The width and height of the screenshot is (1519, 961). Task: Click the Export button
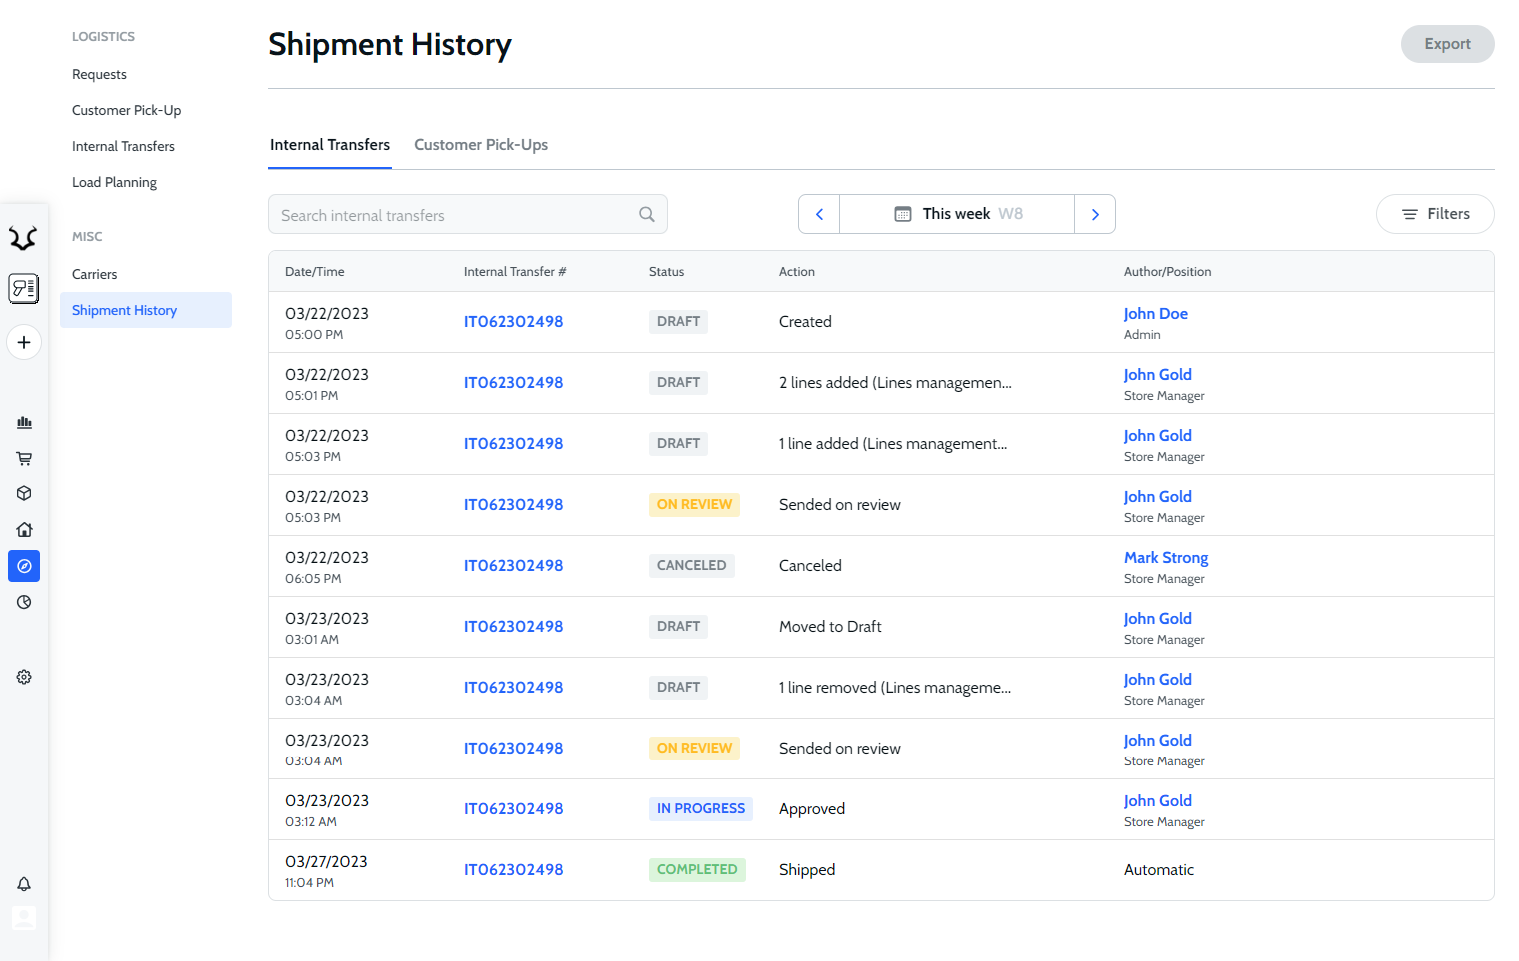tap(1447, 44)
